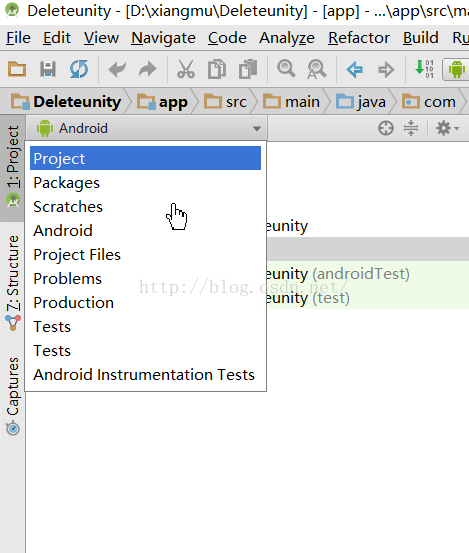Toggle the 1: Project side tool tab
469x553 pixels.
click(x=13, y=167)
